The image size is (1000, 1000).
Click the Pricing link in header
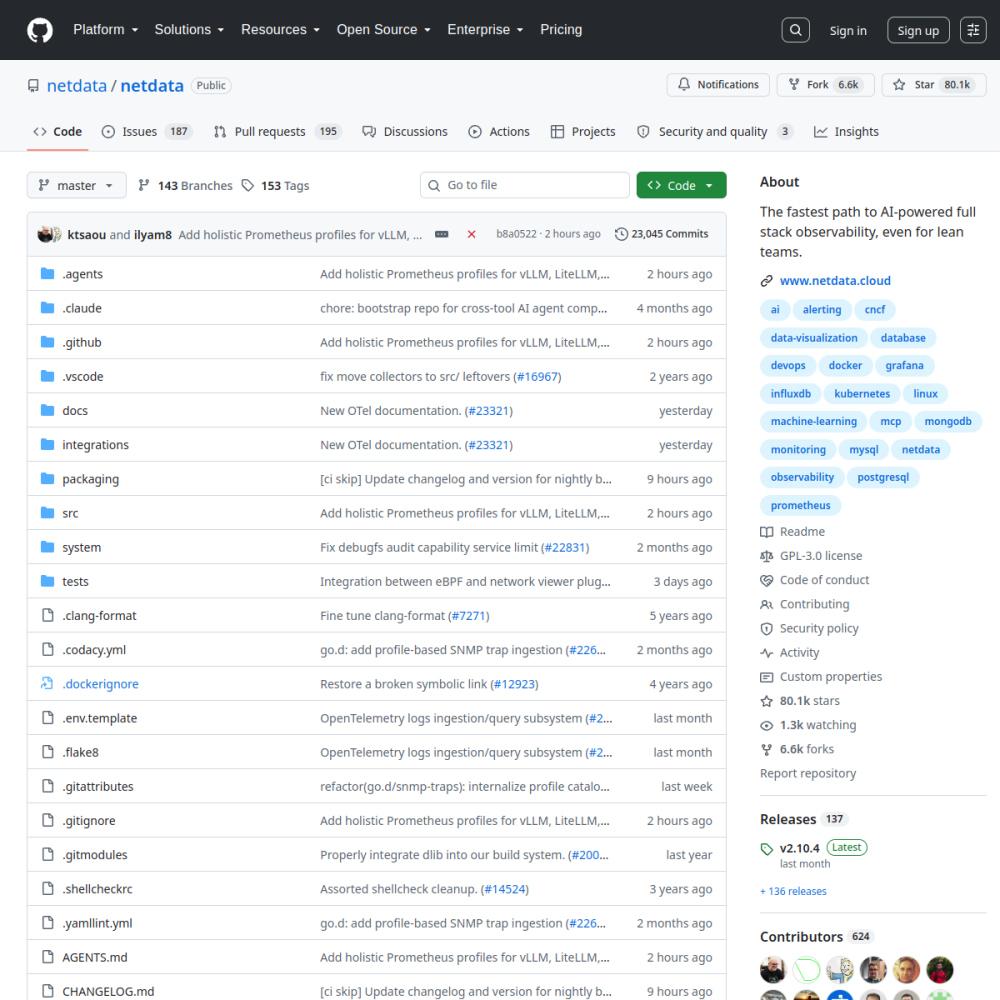[x=561, y=30]
